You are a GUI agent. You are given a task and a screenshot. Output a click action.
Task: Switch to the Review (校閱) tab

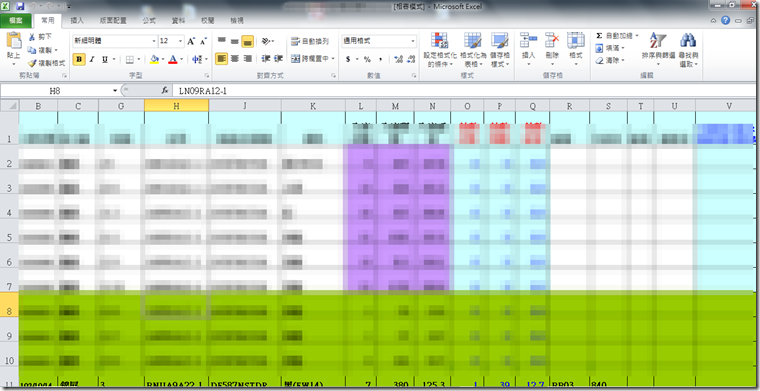(x=207, y=21)
